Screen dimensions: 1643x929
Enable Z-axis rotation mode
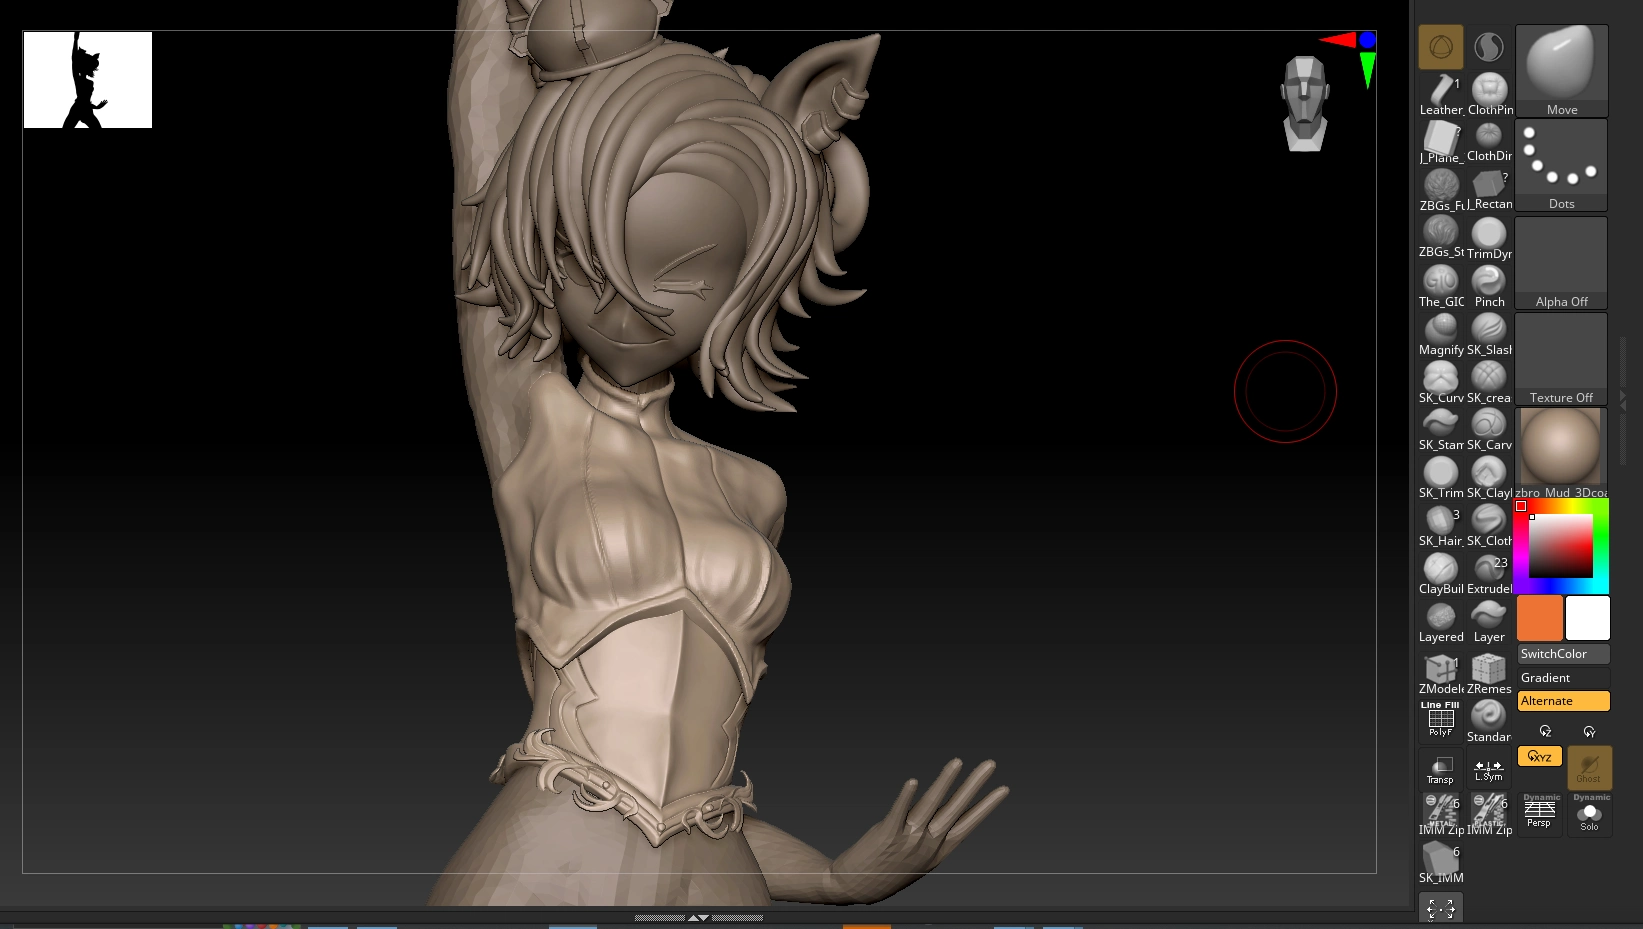pyautogui.click(x=1546, y=731)
